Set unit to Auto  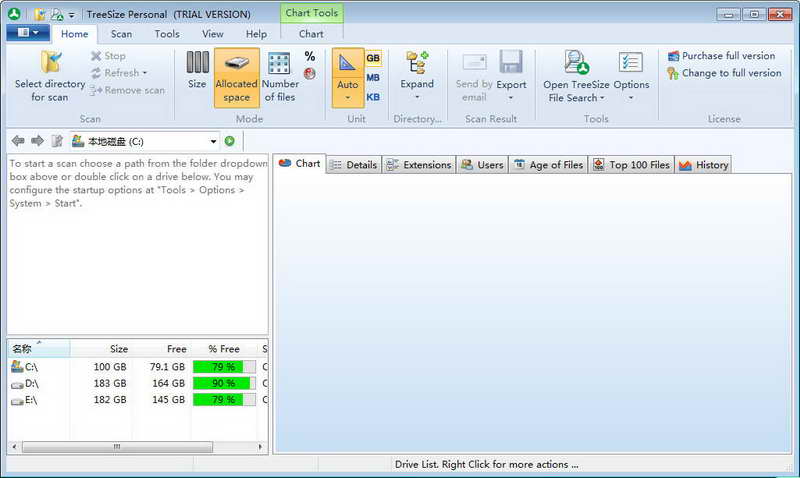347,78
